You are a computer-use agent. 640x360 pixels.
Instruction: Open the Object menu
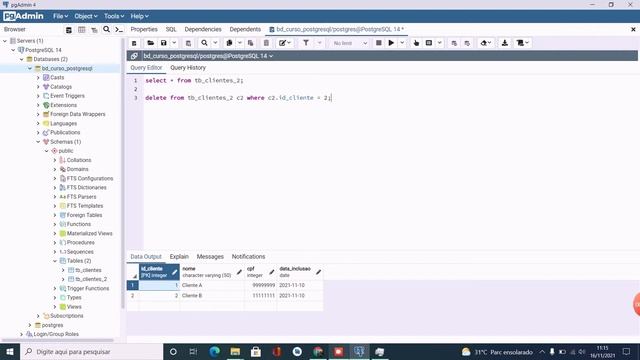click(86, 16)
